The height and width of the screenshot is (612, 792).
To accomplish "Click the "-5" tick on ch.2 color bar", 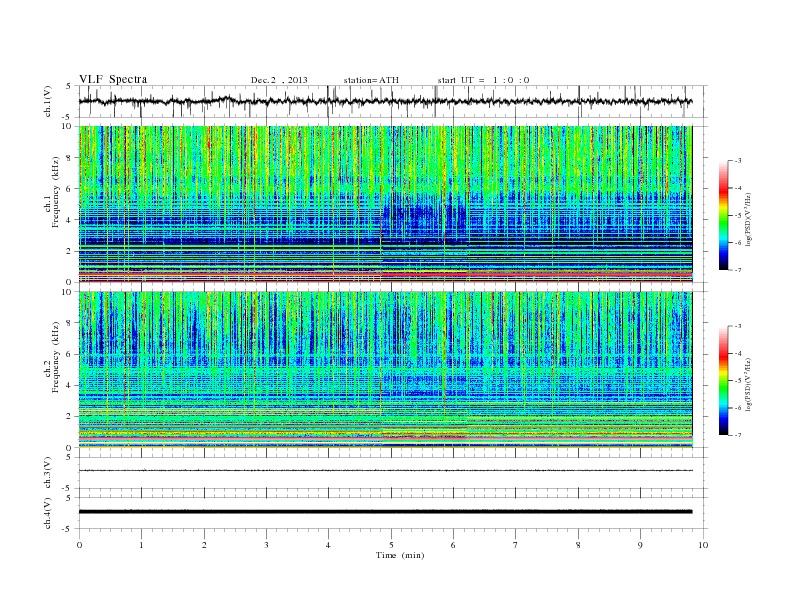I will click(x=738, y=381).
